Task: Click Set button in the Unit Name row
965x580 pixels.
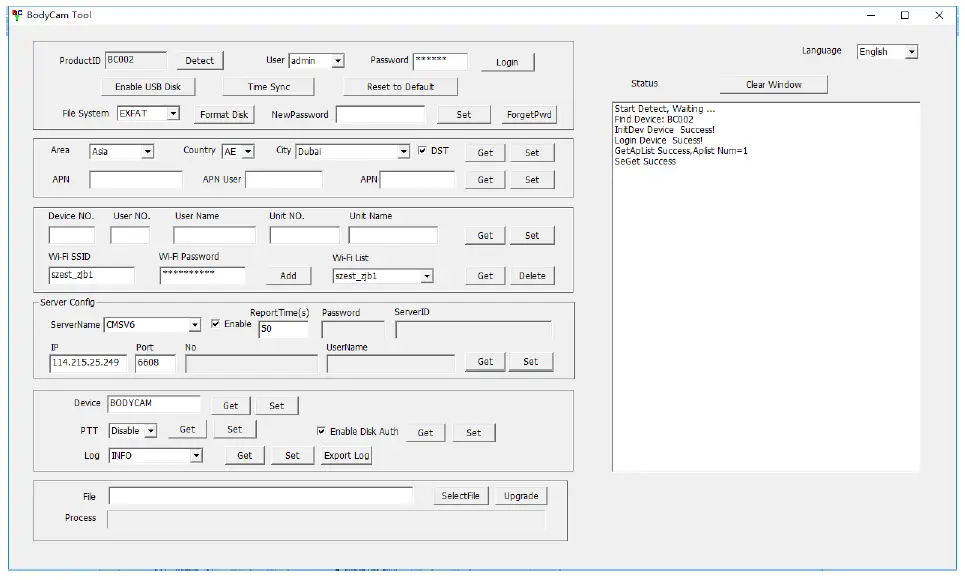Action: 532,235
